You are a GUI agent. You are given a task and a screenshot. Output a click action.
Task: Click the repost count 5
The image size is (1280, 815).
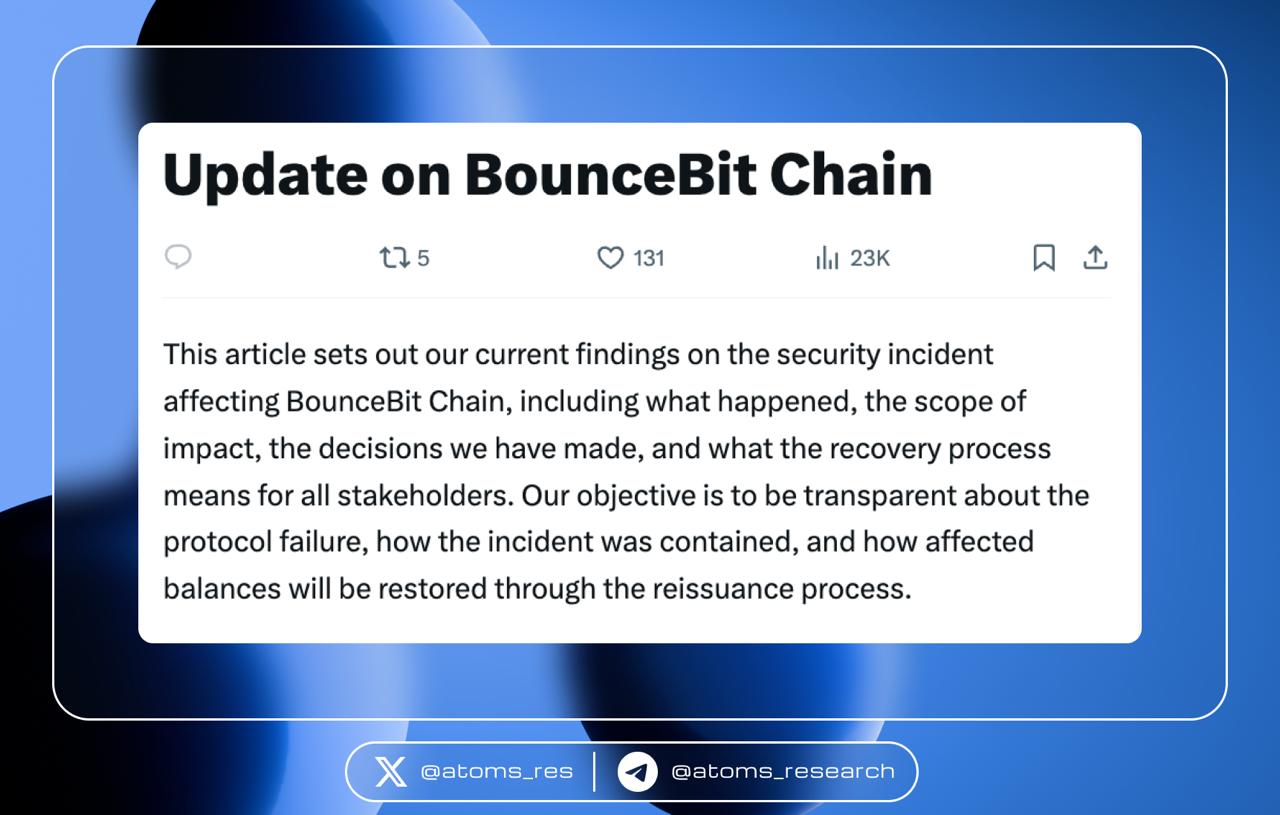click(423, 258)
